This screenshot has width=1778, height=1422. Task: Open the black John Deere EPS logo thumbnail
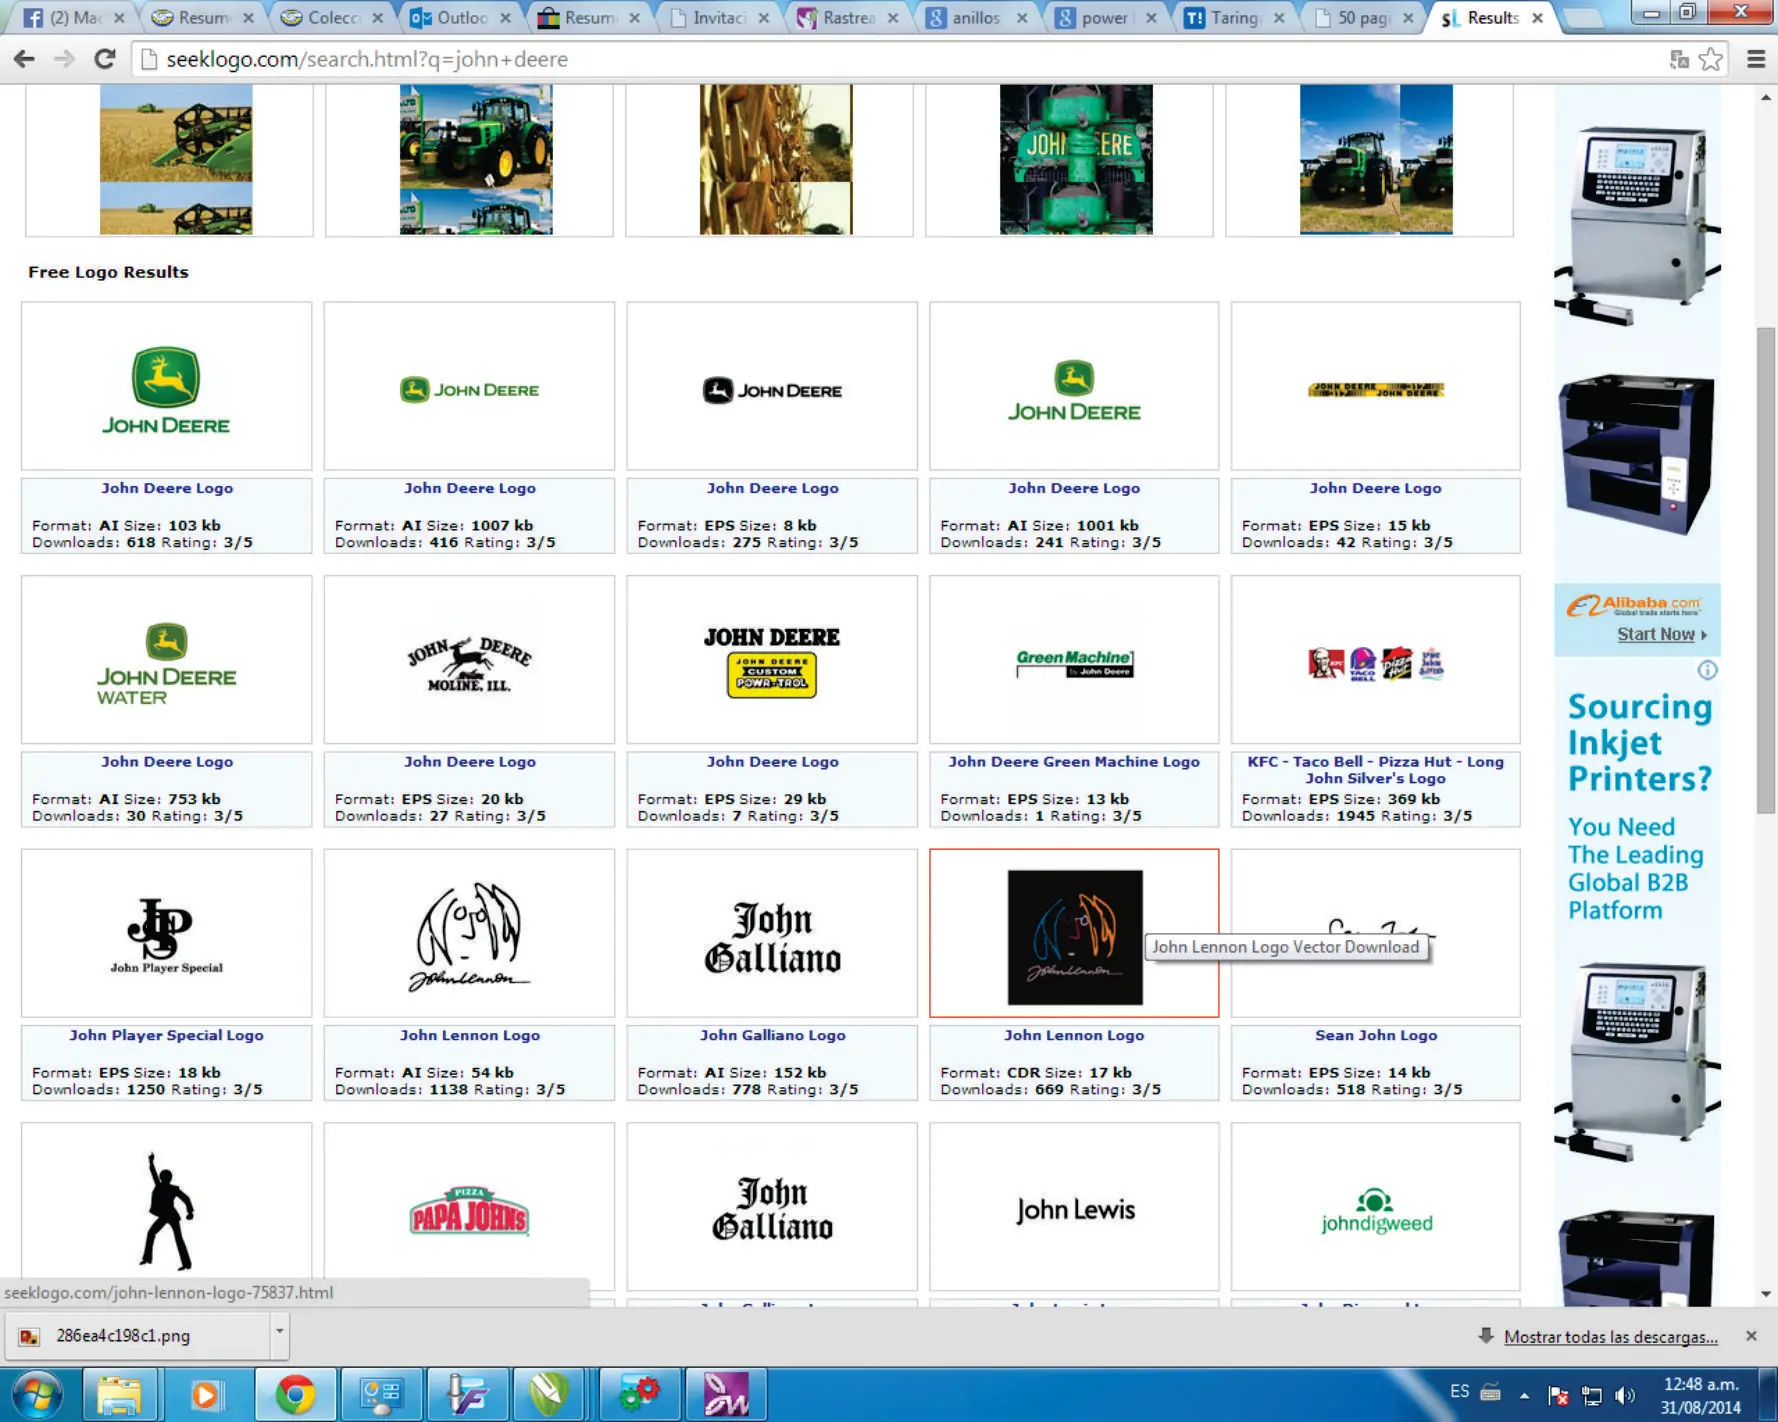tap(772, 386)
